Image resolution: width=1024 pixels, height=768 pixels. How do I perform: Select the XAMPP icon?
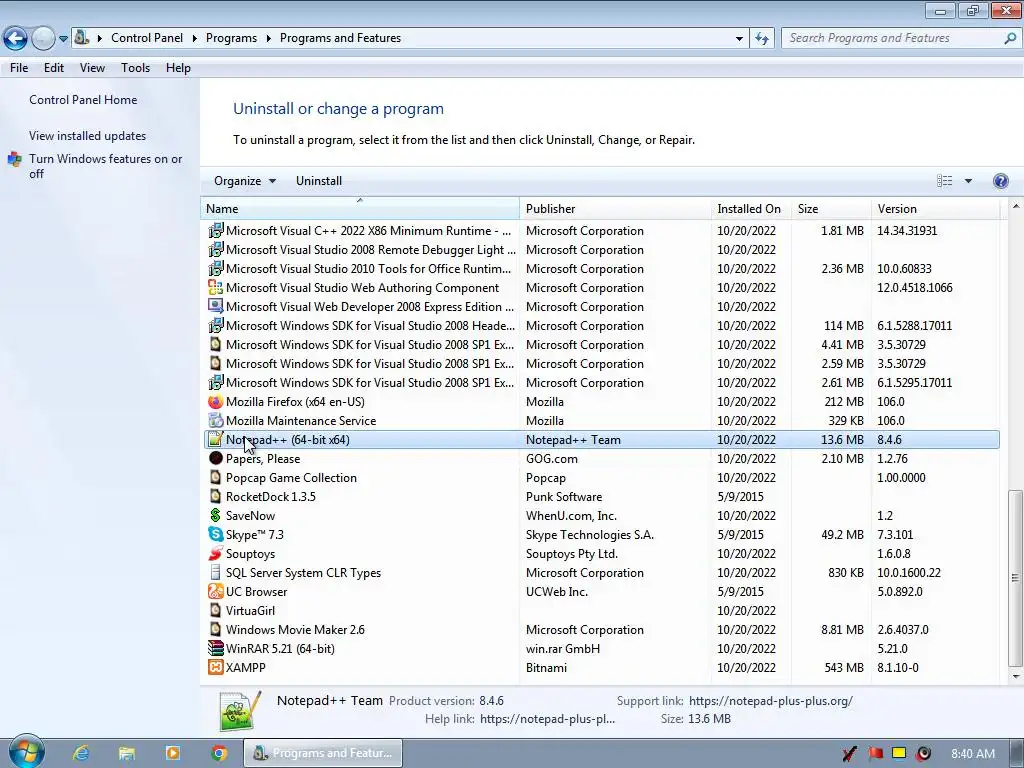(x=215, y=667)
